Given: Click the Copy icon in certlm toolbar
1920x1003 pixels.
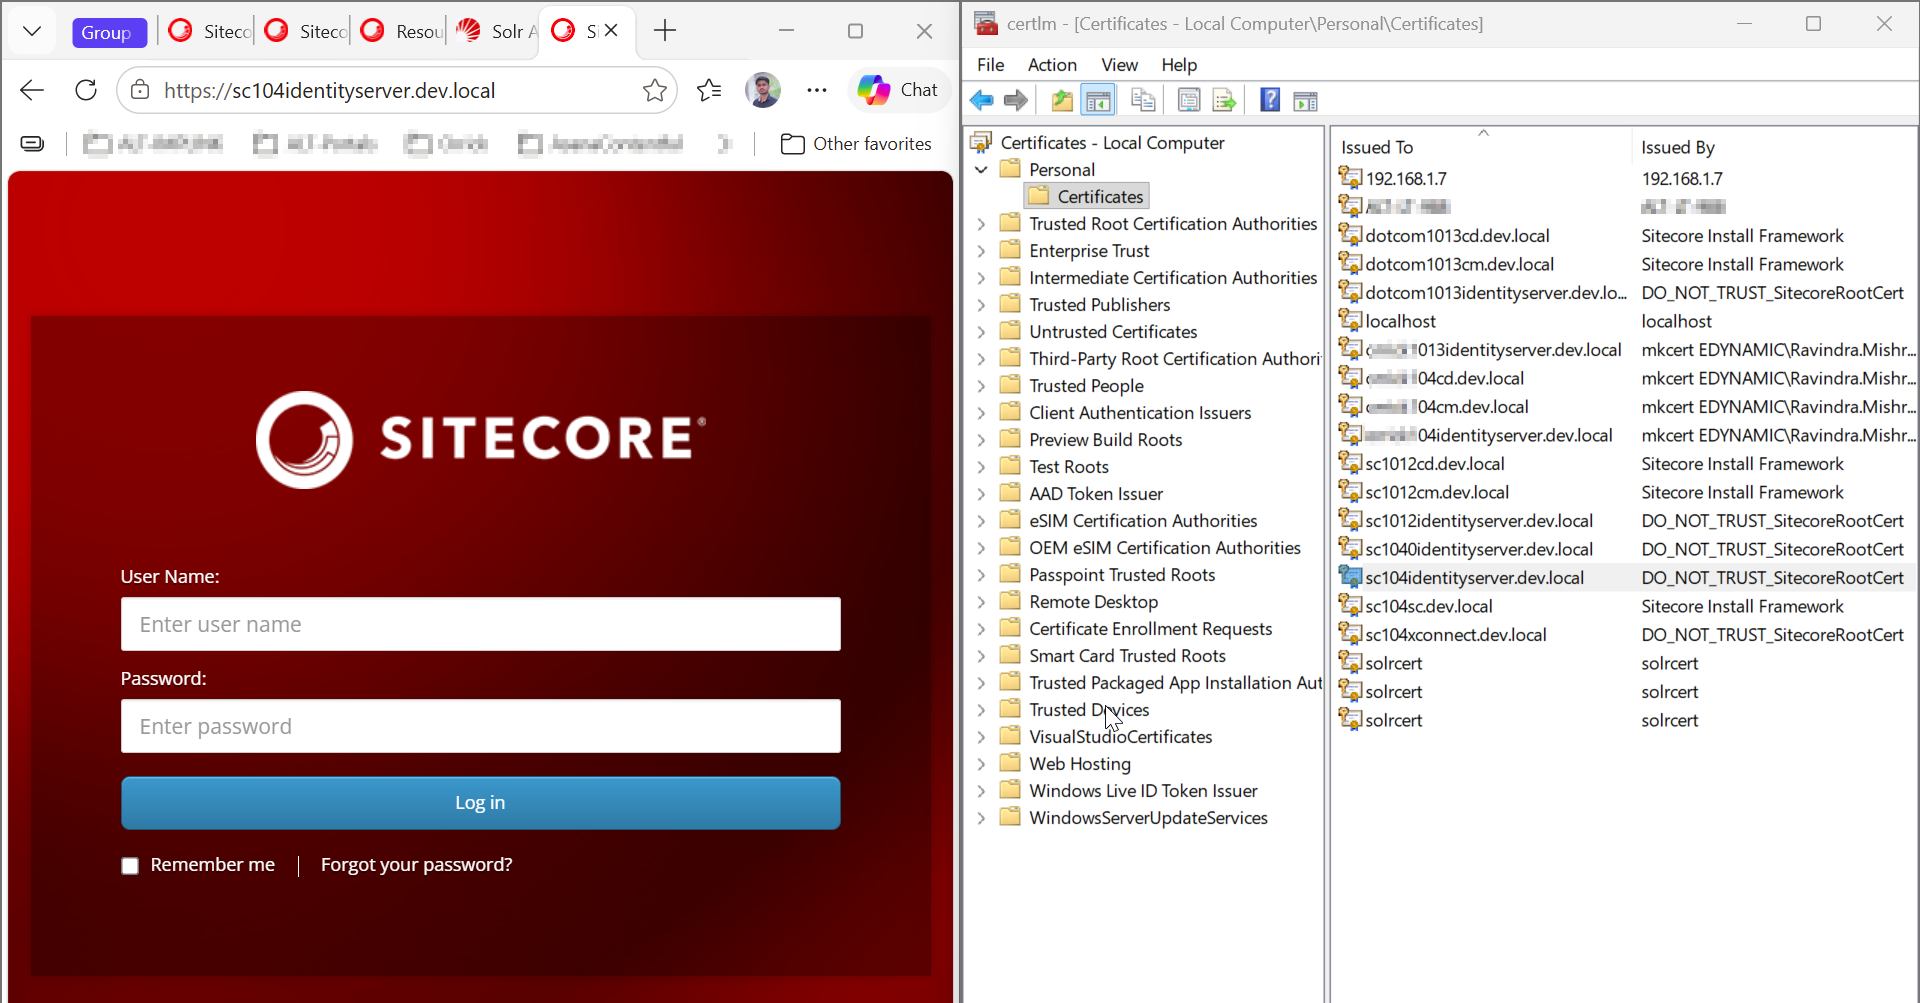Looking at the screenshot, I should point(1143,100).
